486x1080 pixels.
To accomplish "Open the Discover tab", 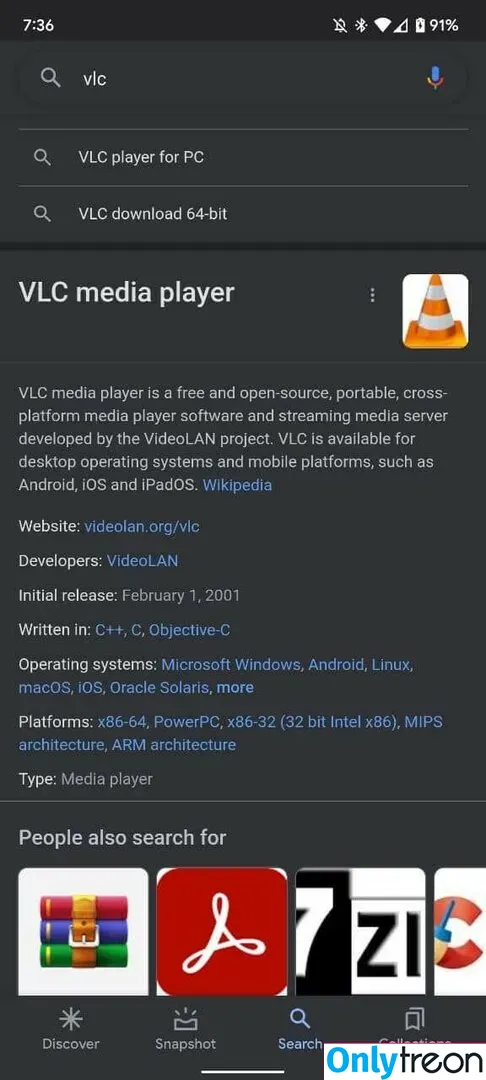I will tap(71, 1030).
